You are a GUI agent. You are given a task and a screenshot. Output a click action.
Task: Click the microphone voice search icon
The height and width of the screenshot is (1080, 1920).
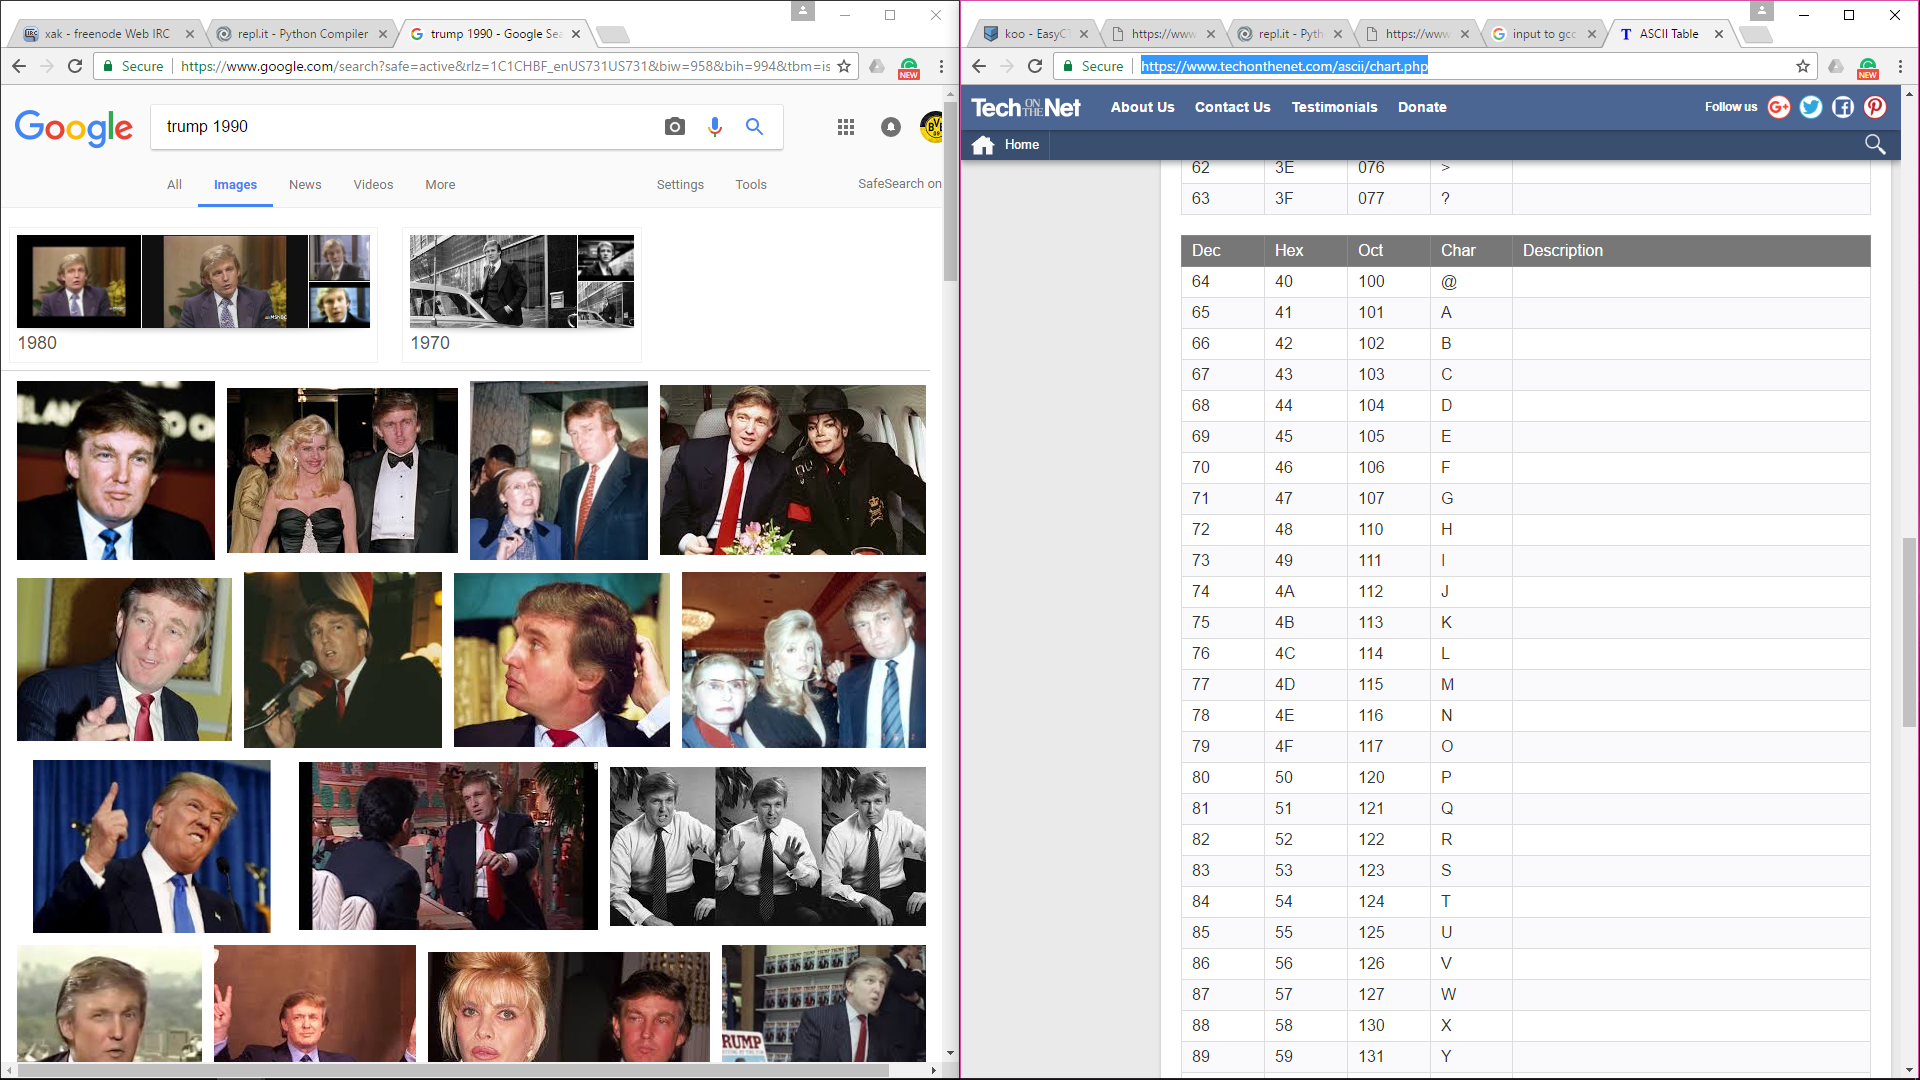coord(715,127)
